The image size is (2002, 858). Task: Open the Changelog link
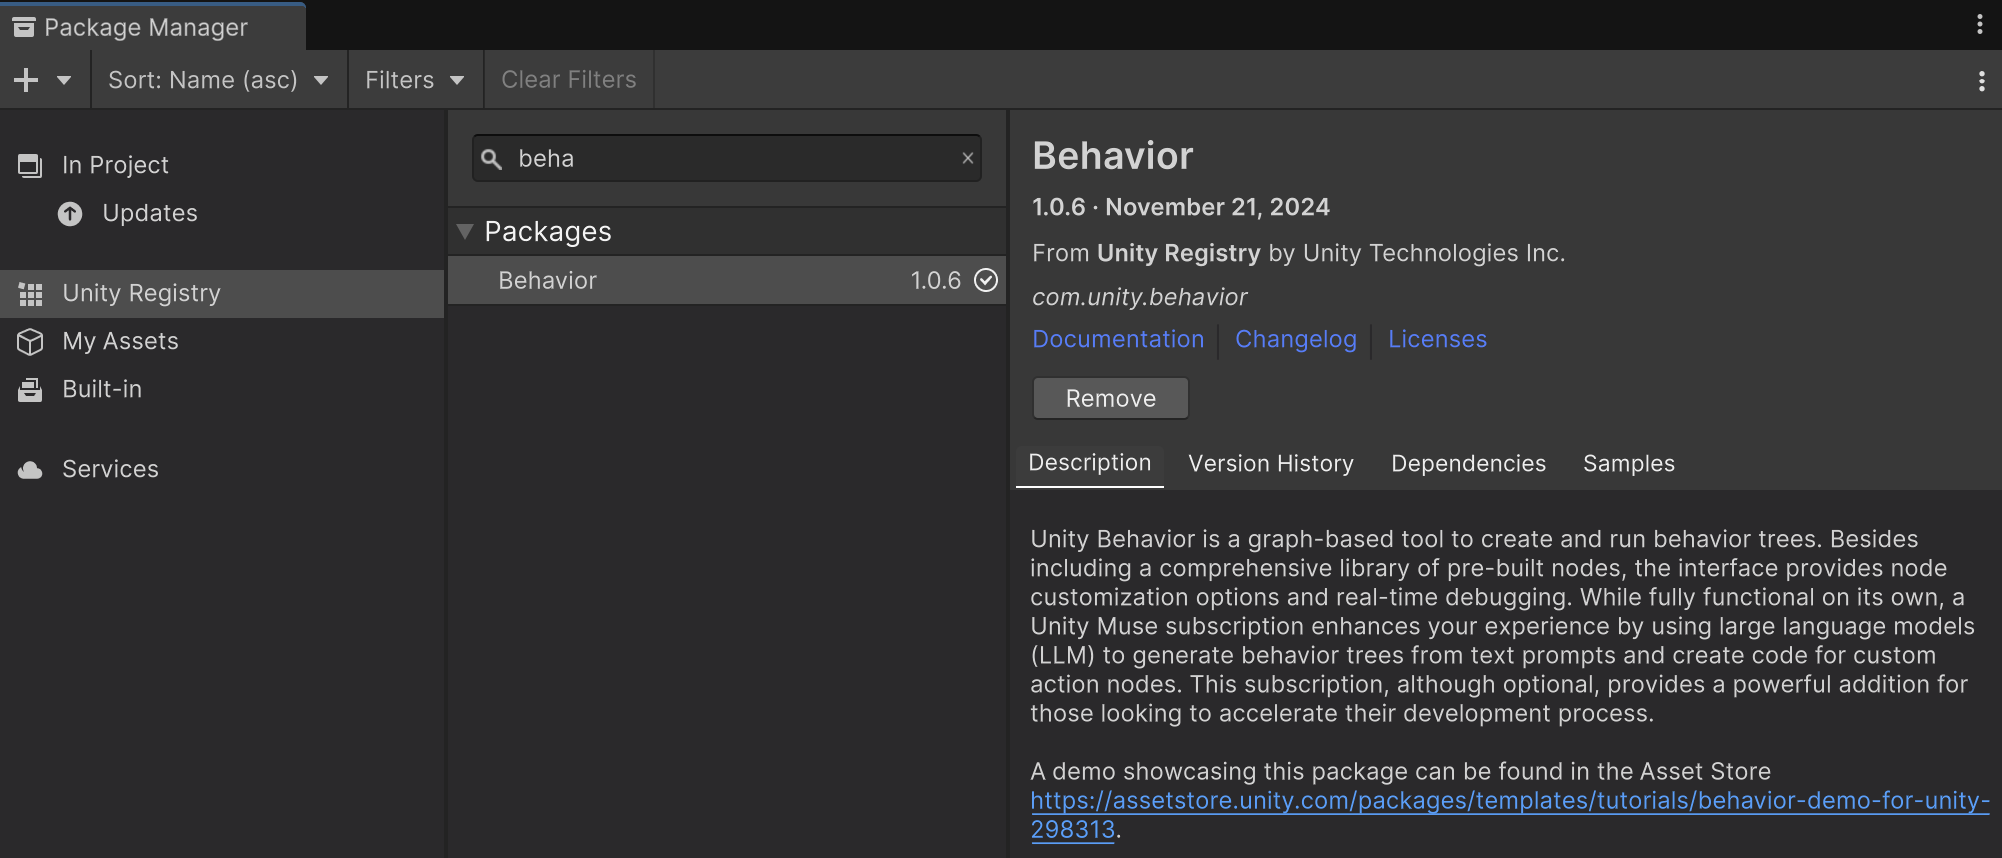[1295, 340]
